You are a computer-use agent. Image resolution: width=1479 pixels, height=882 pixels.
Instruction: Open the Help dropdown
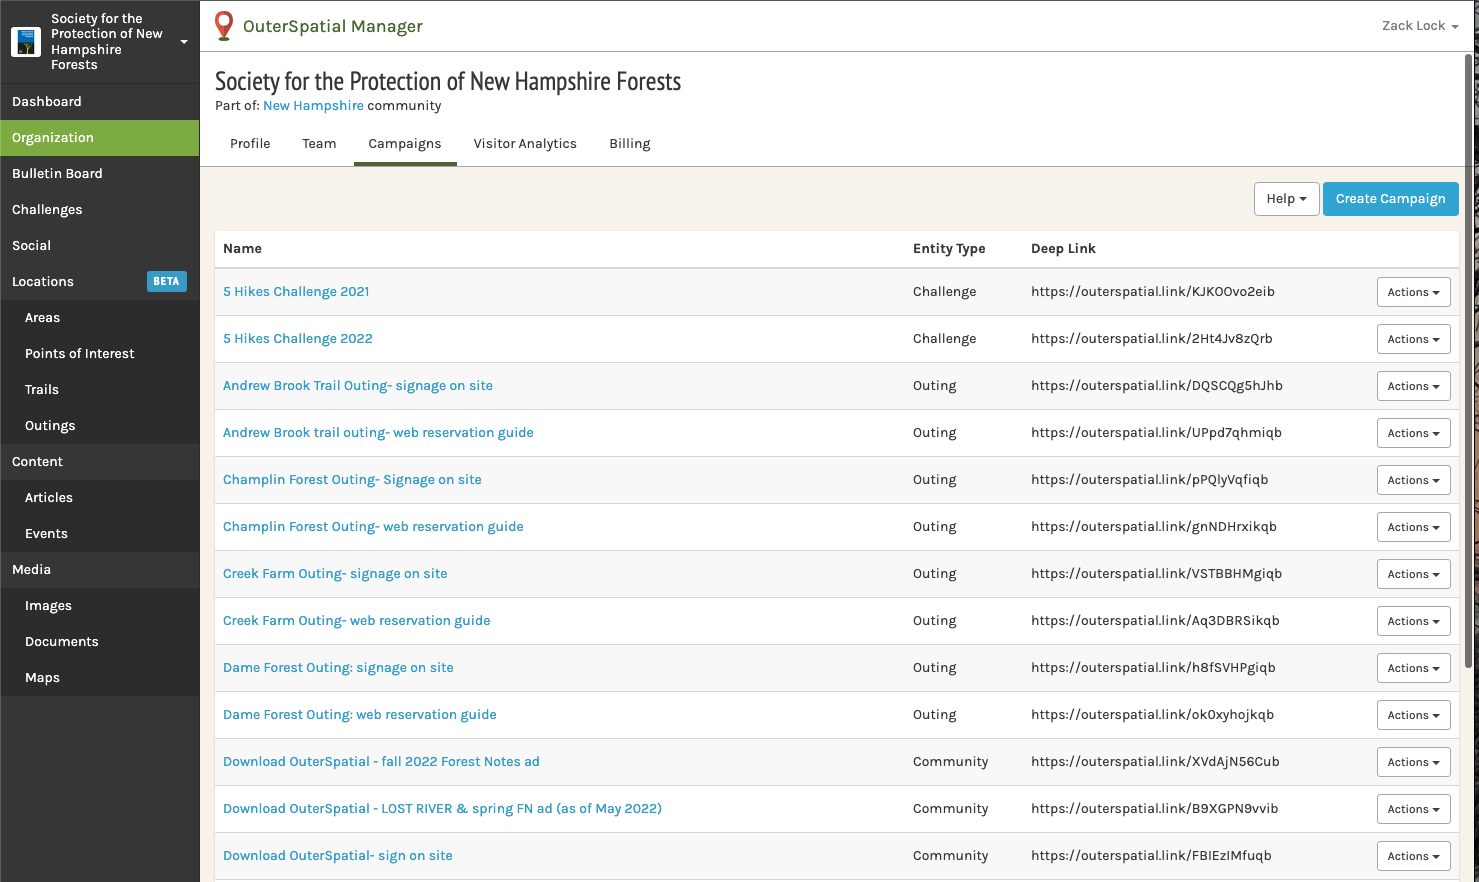[x=1286, y=199]
